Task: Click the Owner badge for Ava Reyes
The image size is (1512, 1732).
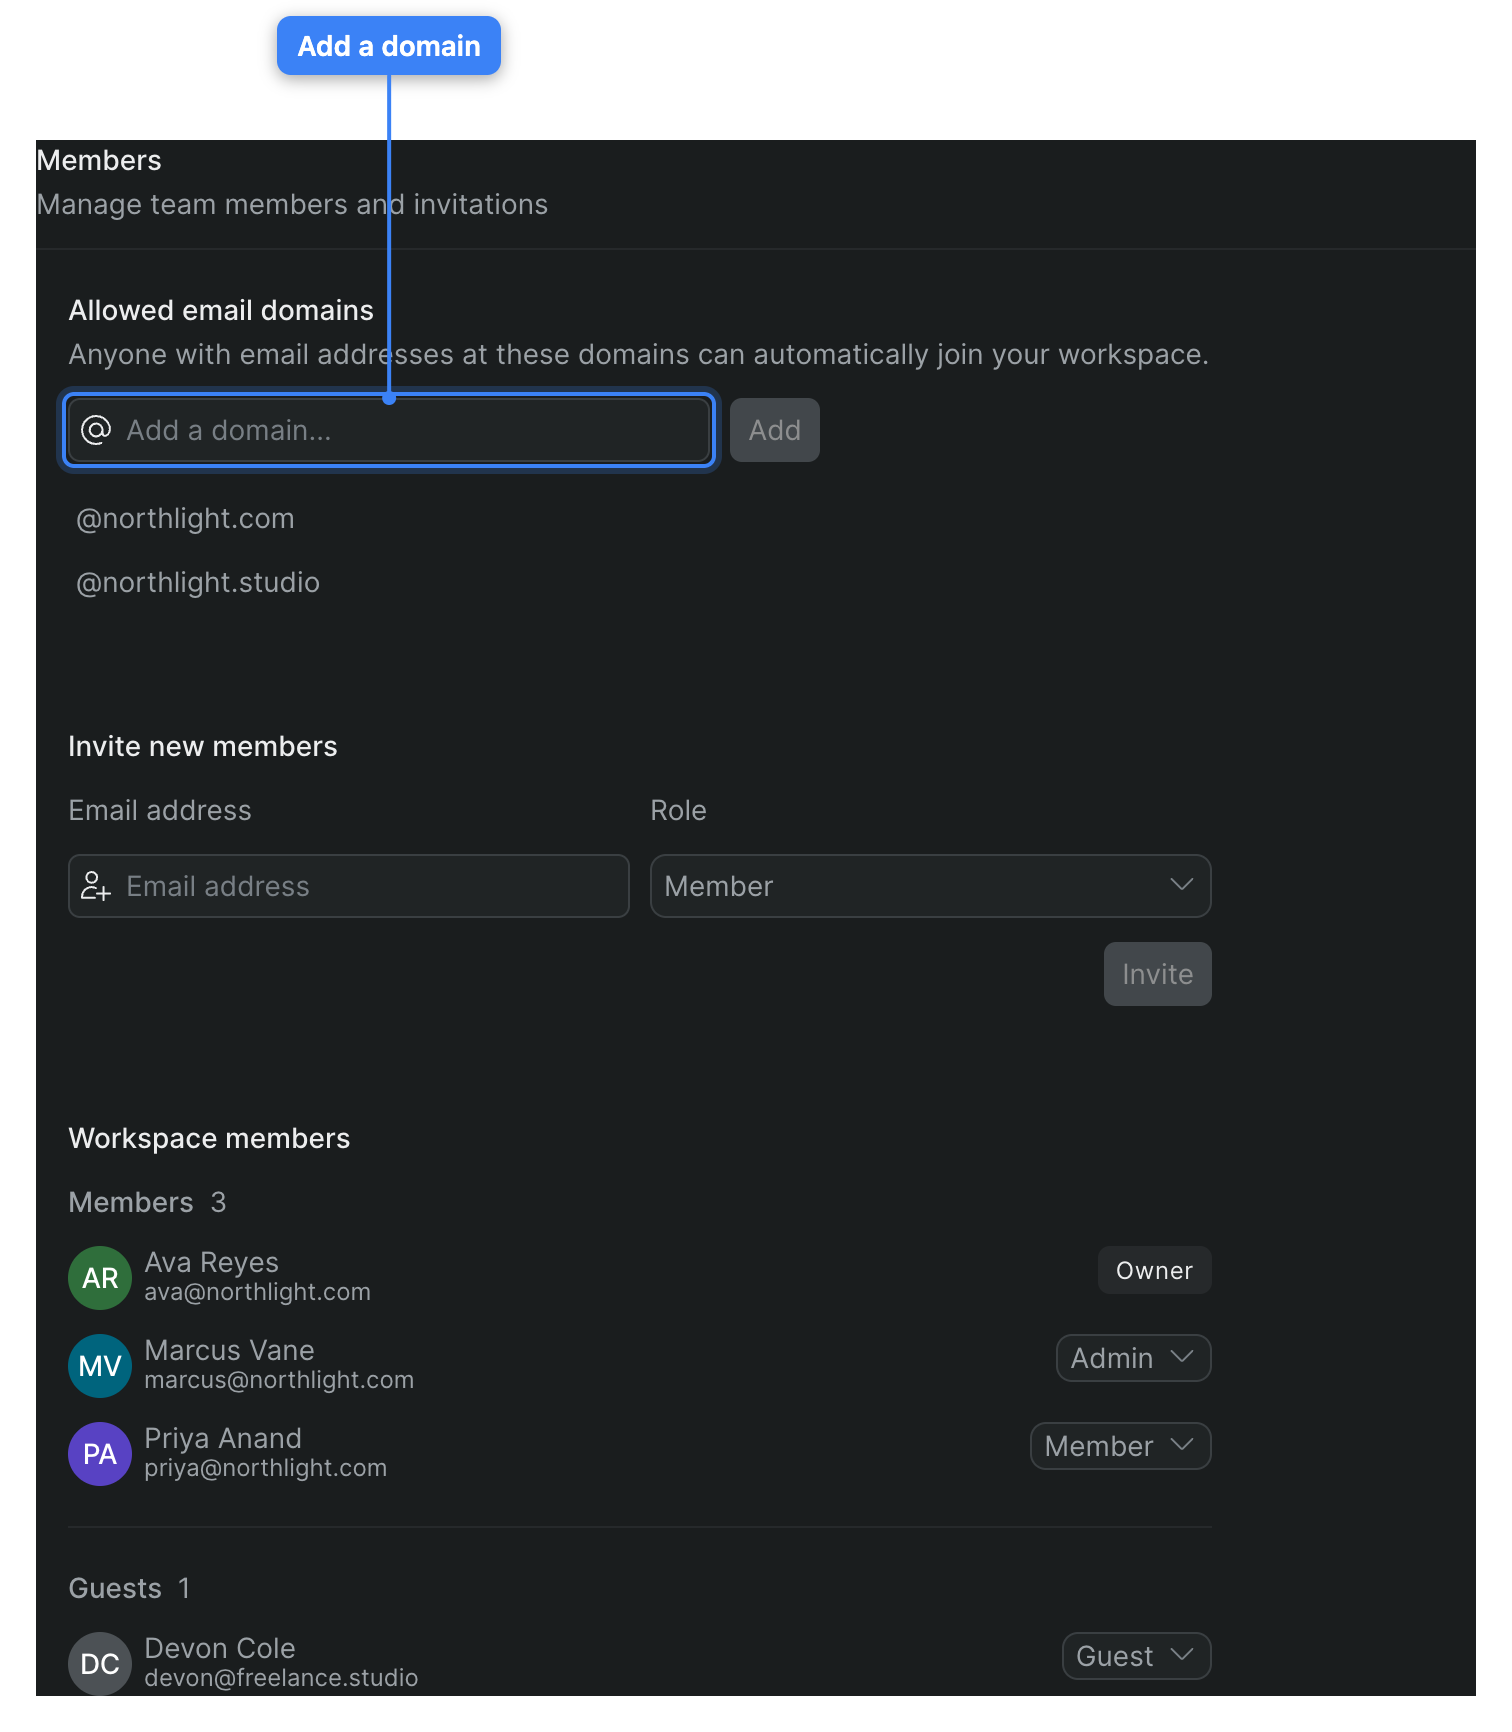Action: point(1155,1270)
